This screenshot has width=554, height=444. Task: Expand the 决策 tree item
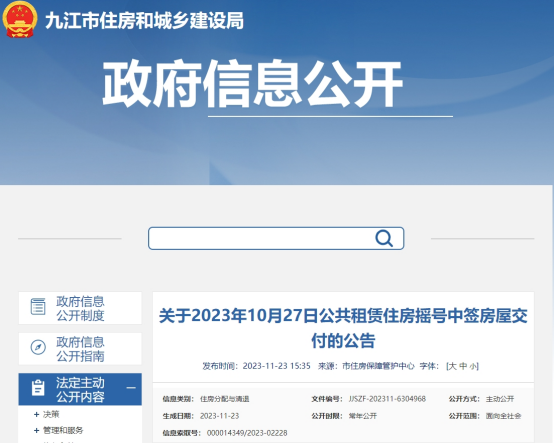(x=51, y=414)
